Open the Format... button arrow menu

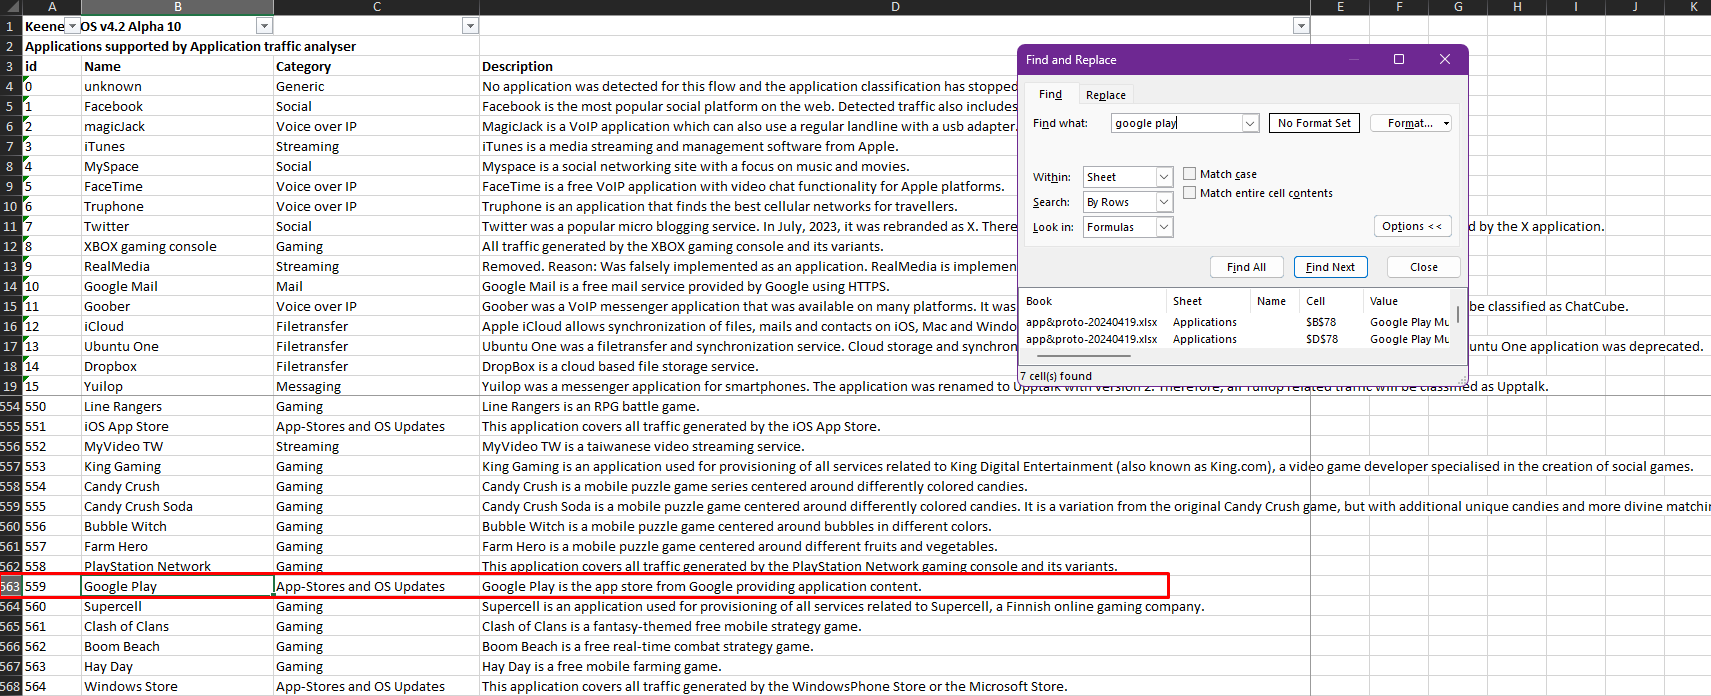[1446, 123]
